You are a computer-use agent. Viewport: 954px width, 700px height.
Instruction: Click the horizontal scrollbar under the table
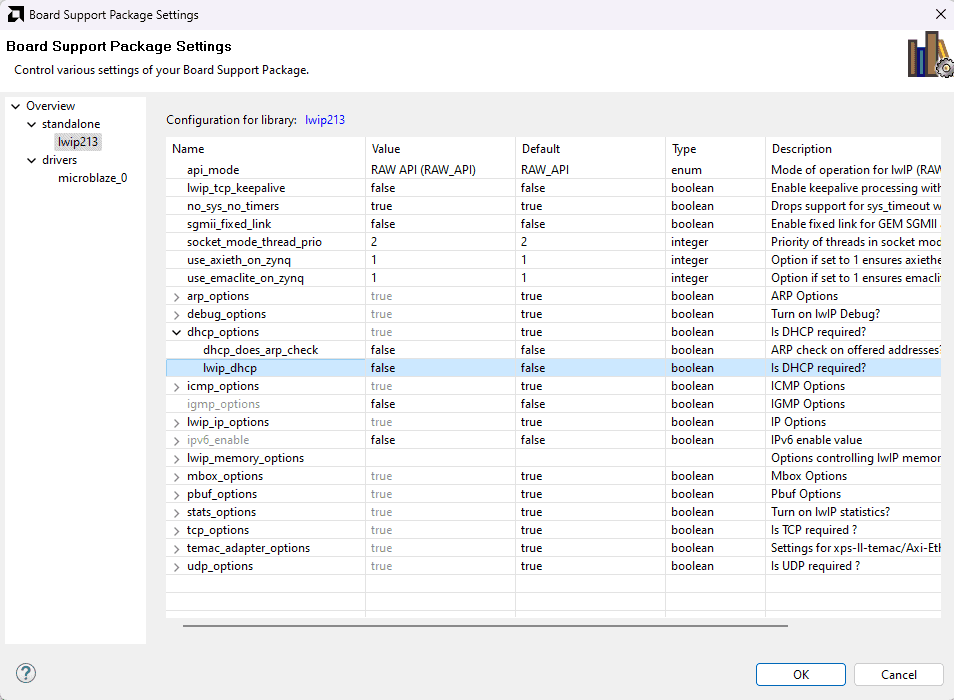[485, 626]
